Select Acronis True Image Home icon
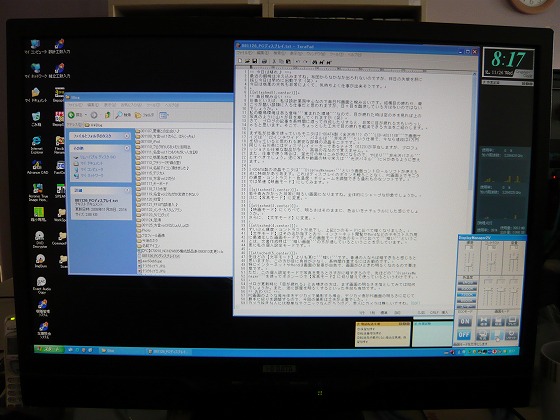Screen dimensions: 560x420 [x=38, y=192]
